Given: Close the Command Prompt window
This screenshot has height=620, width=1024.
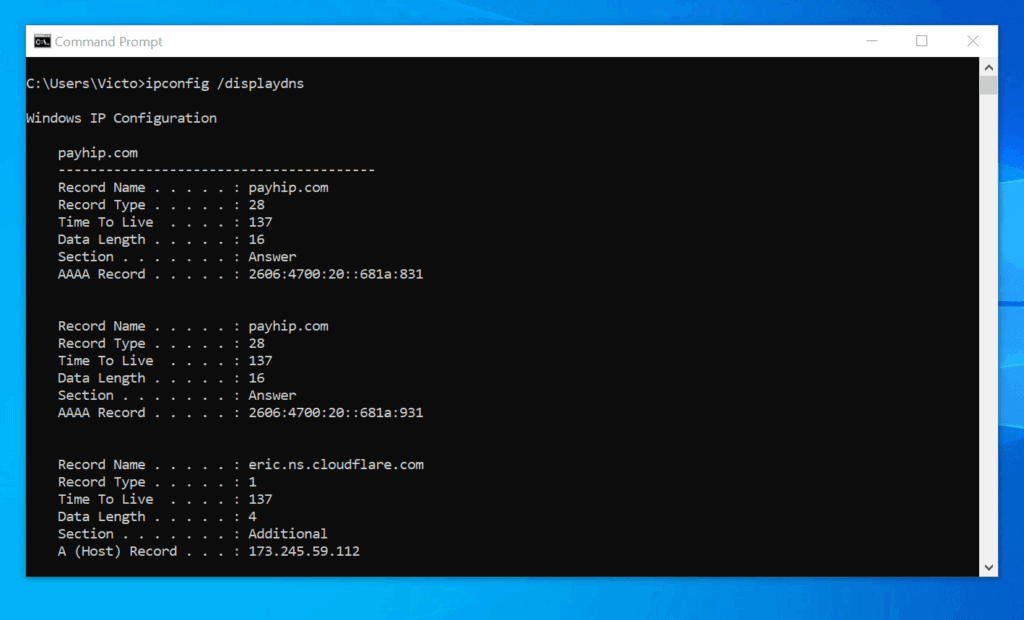Looking at the screenshot, I should pos(972,41).
